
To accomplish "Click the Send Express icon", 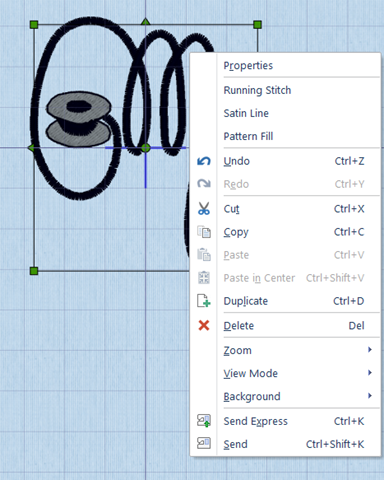I will [x=204, y=421].
